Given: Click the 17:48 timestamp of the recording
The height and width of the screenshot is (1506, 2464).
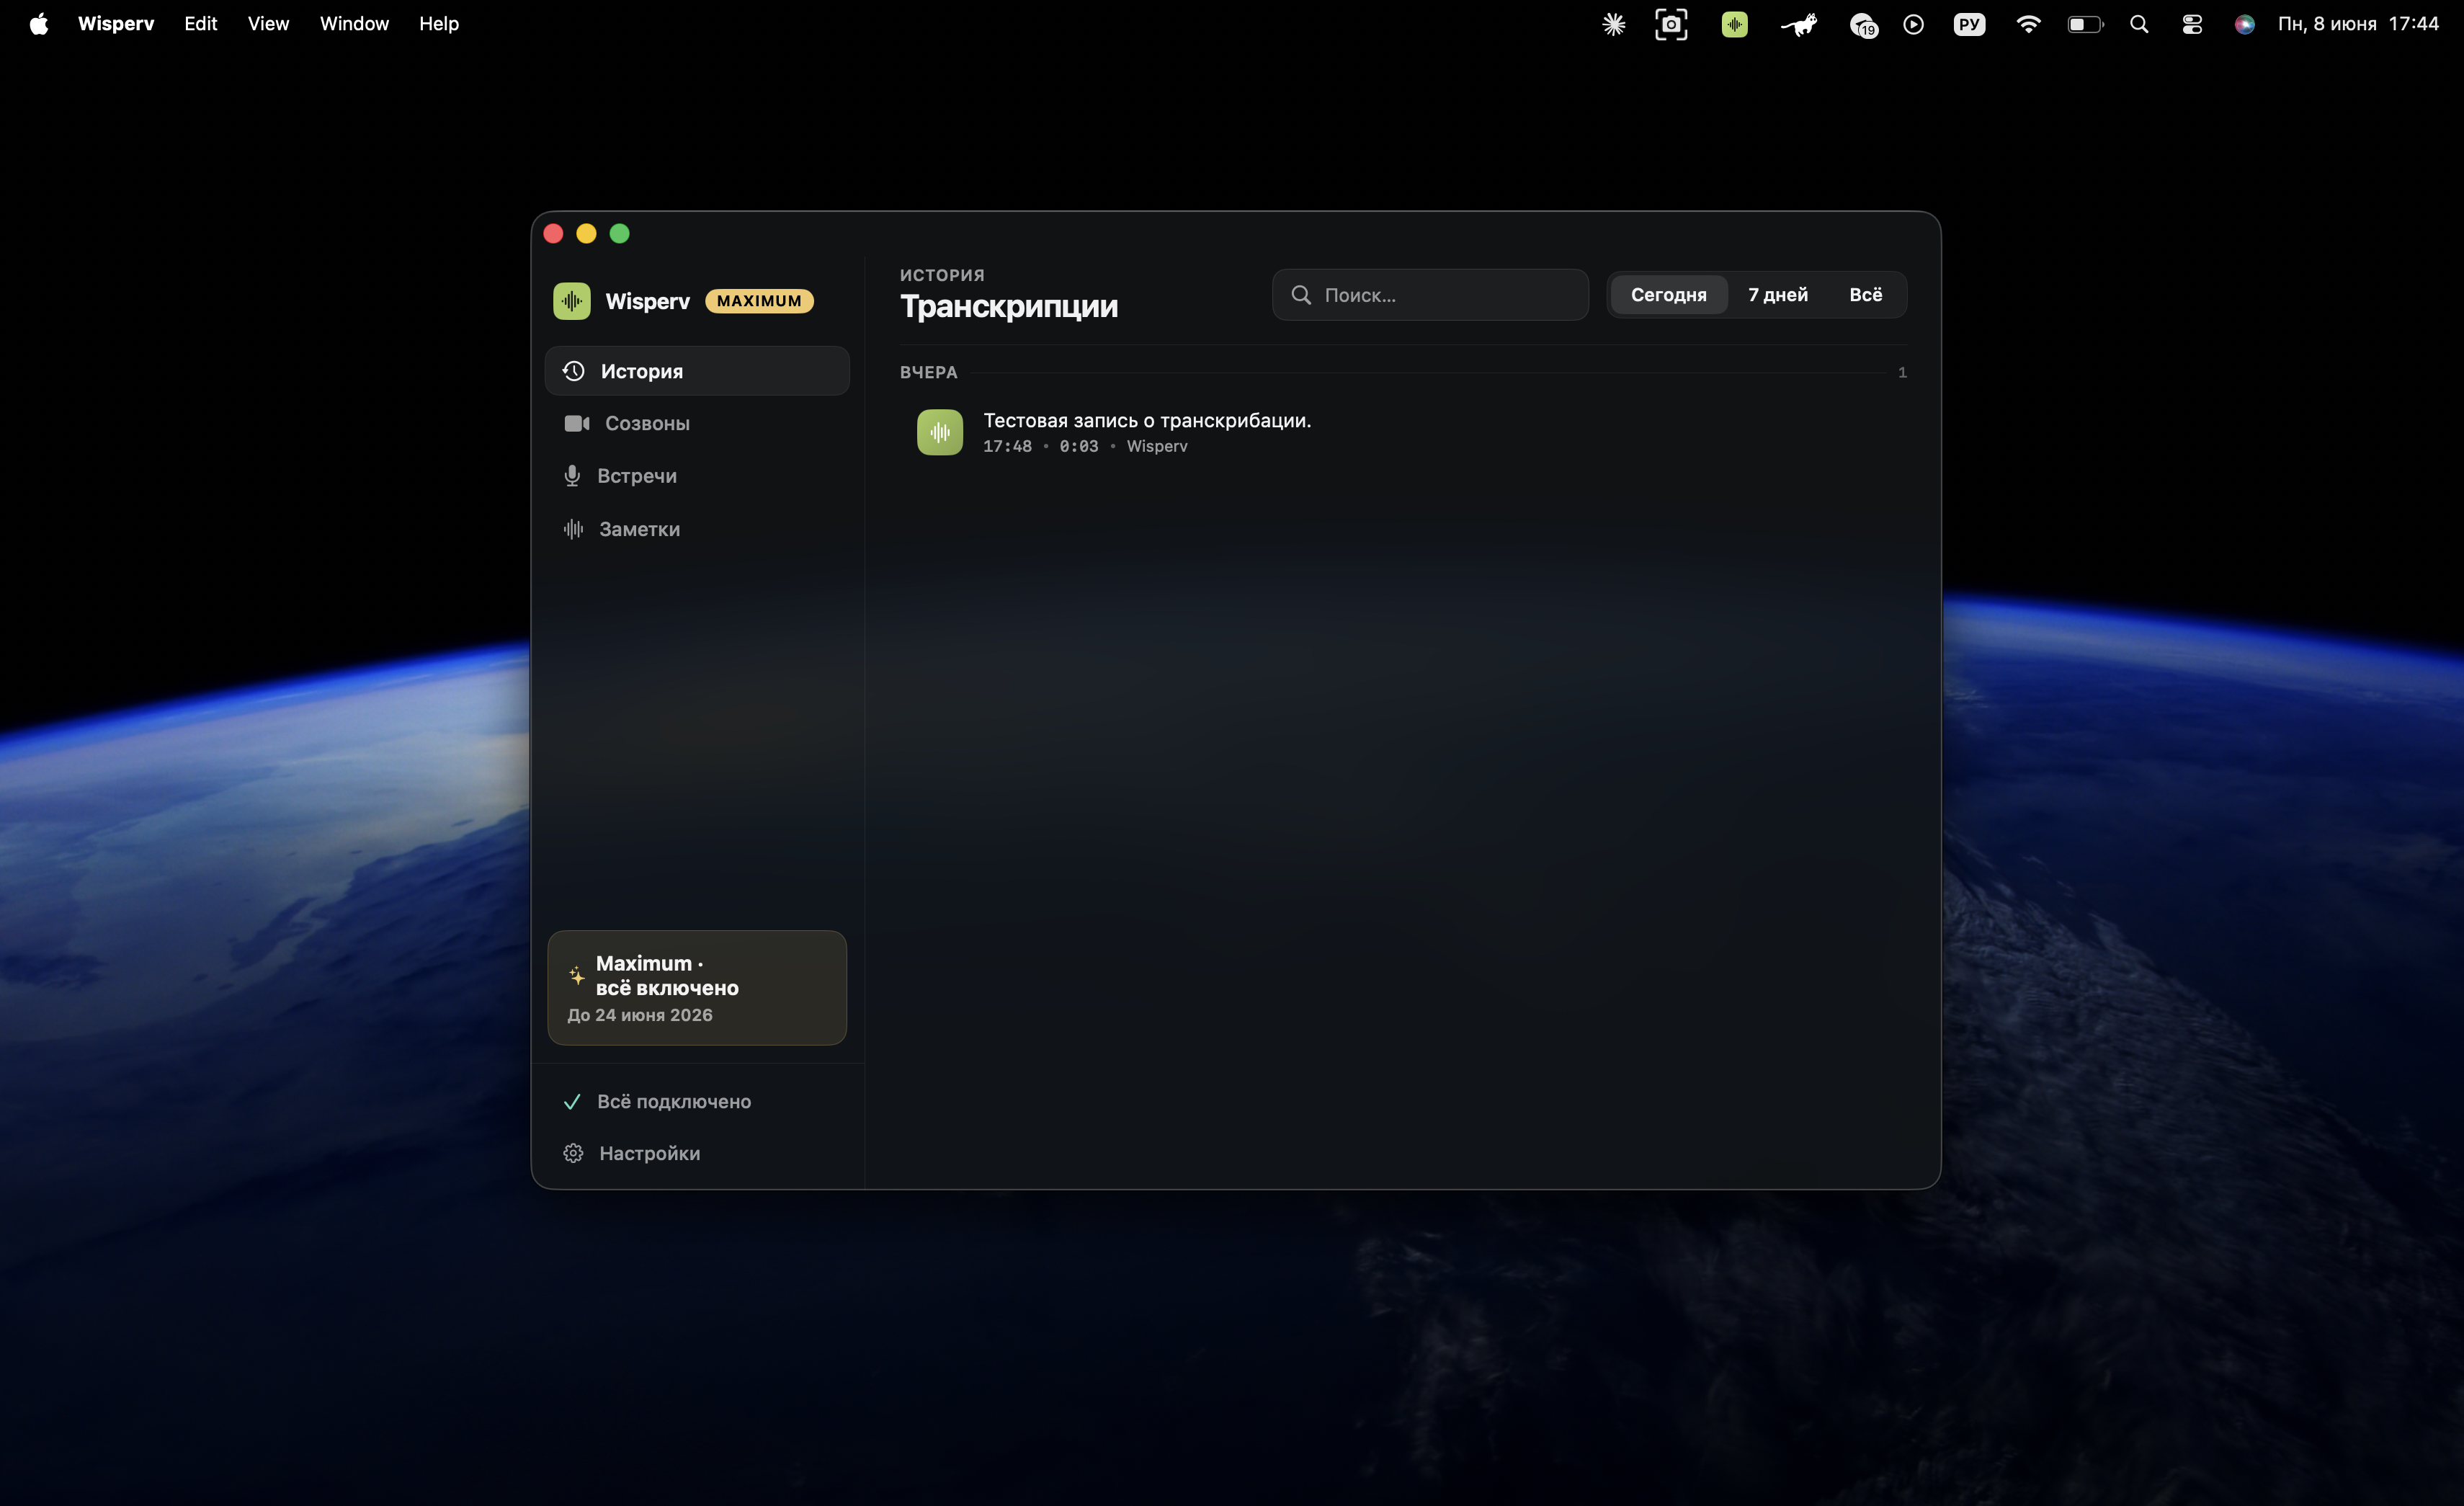Looking at the screenshot, I should coord(1007,446).
